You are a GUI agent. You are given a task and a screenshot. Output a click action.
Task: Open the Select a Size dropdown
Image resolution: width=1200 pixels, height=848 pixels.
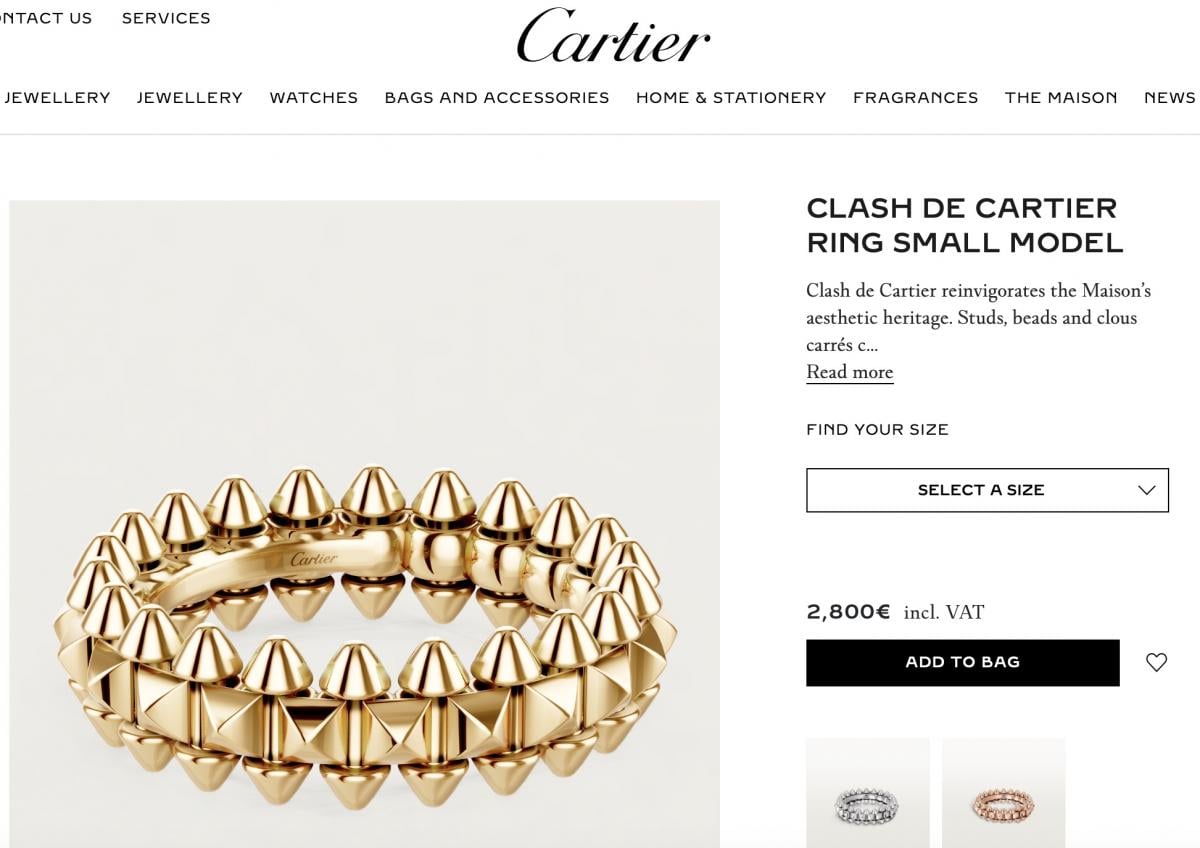tap(987, 490)
